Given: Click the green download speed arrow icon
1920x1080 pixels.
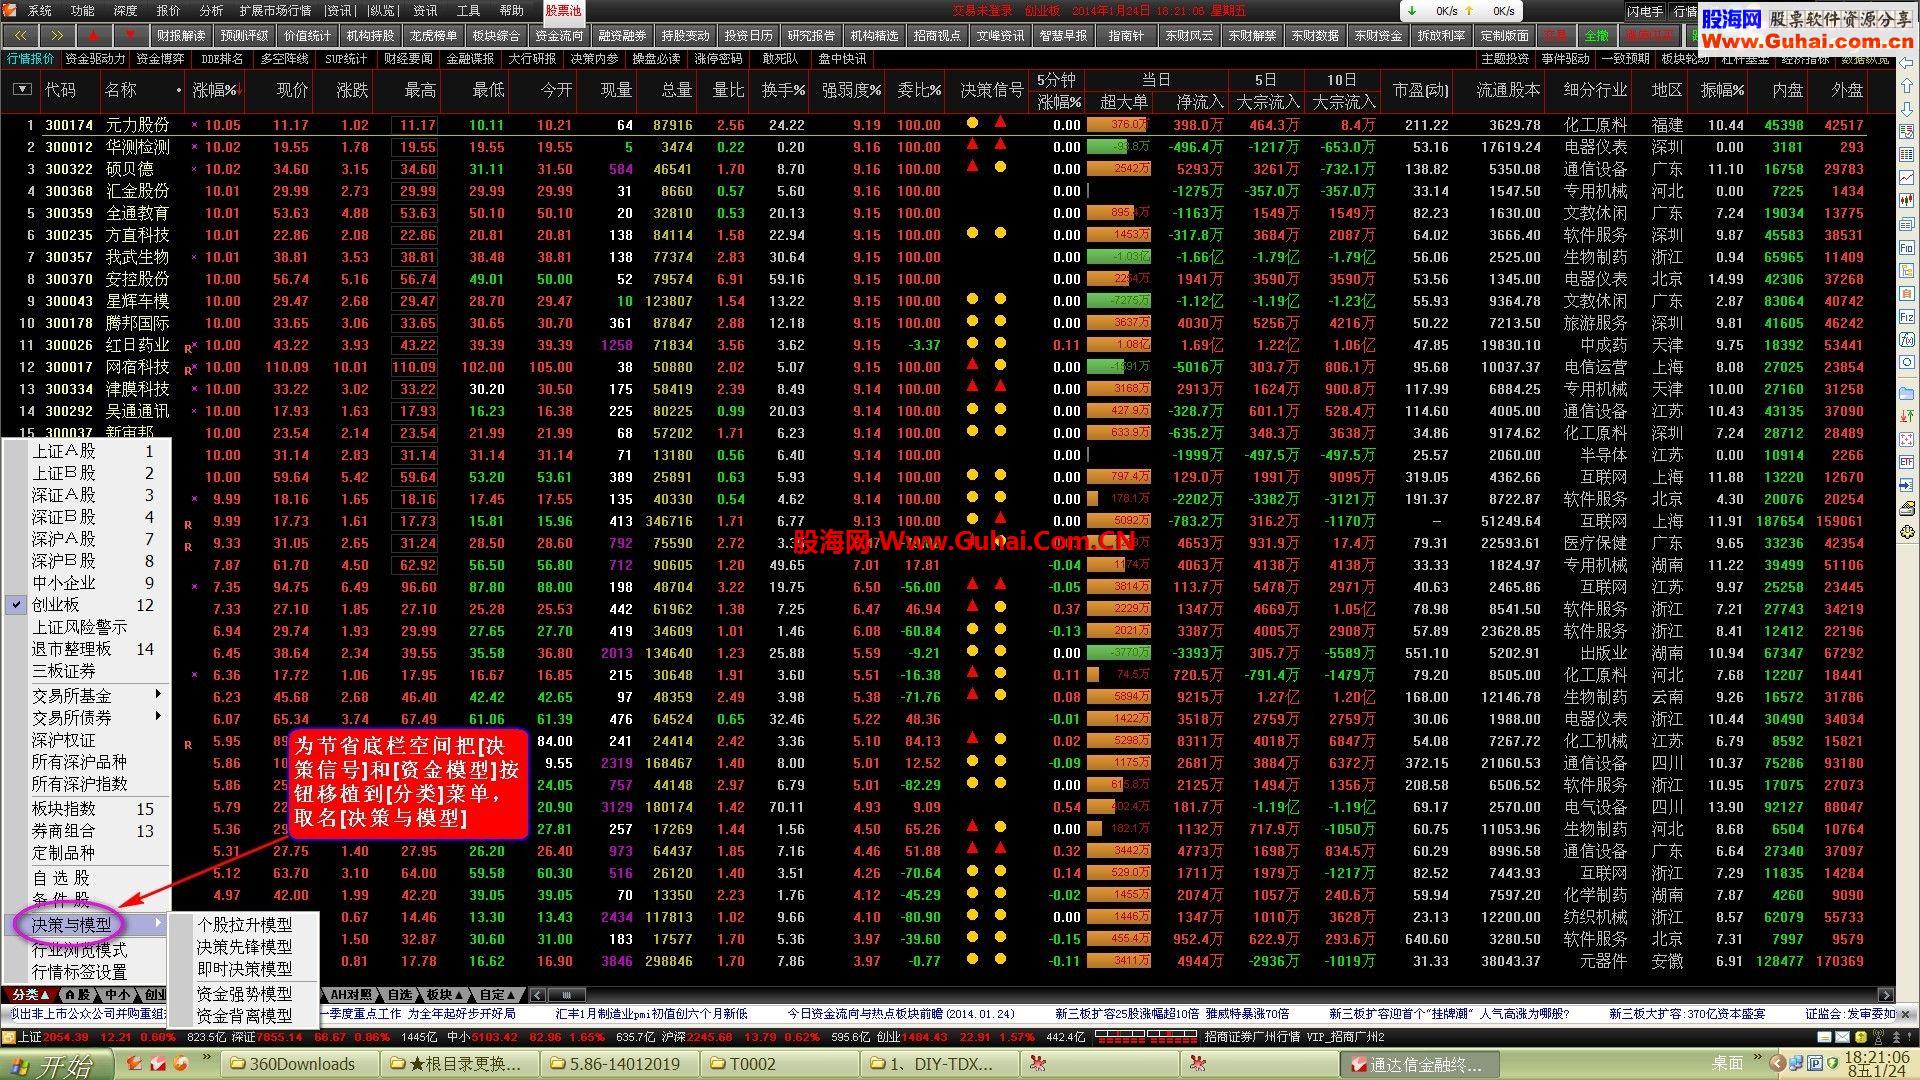Looking at the screenshot, I should pyautogui.click(x=1412, y=11).
